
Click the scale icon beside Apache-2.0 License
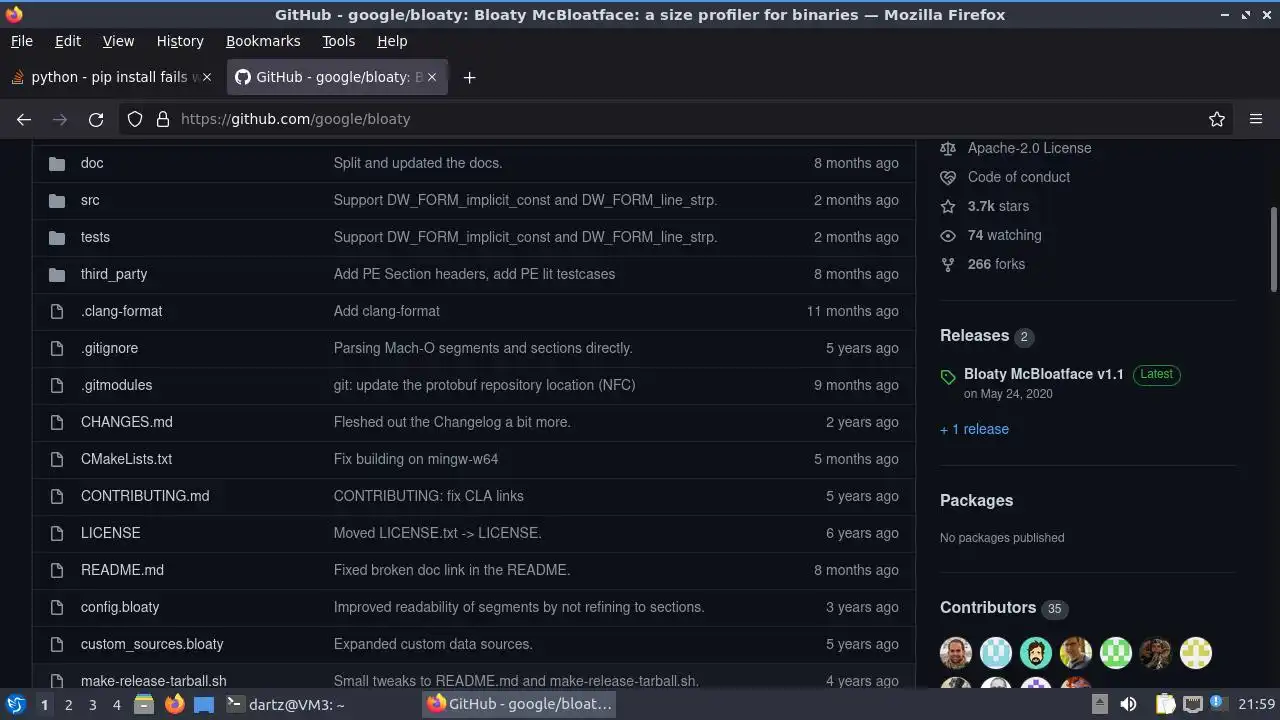[948, 148]
